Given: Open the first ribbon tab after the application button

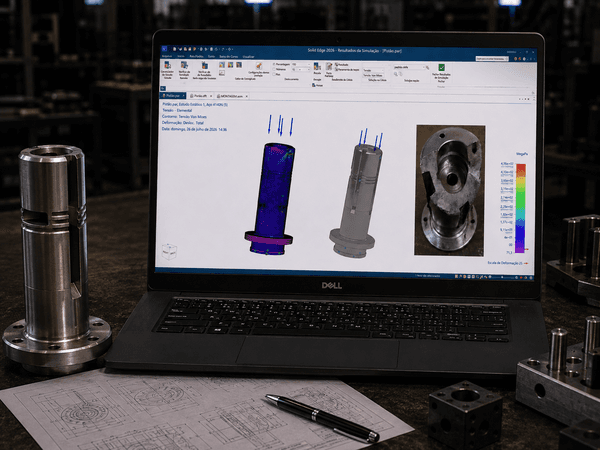Looking at the screenshot, I should (x=167, y=57).
